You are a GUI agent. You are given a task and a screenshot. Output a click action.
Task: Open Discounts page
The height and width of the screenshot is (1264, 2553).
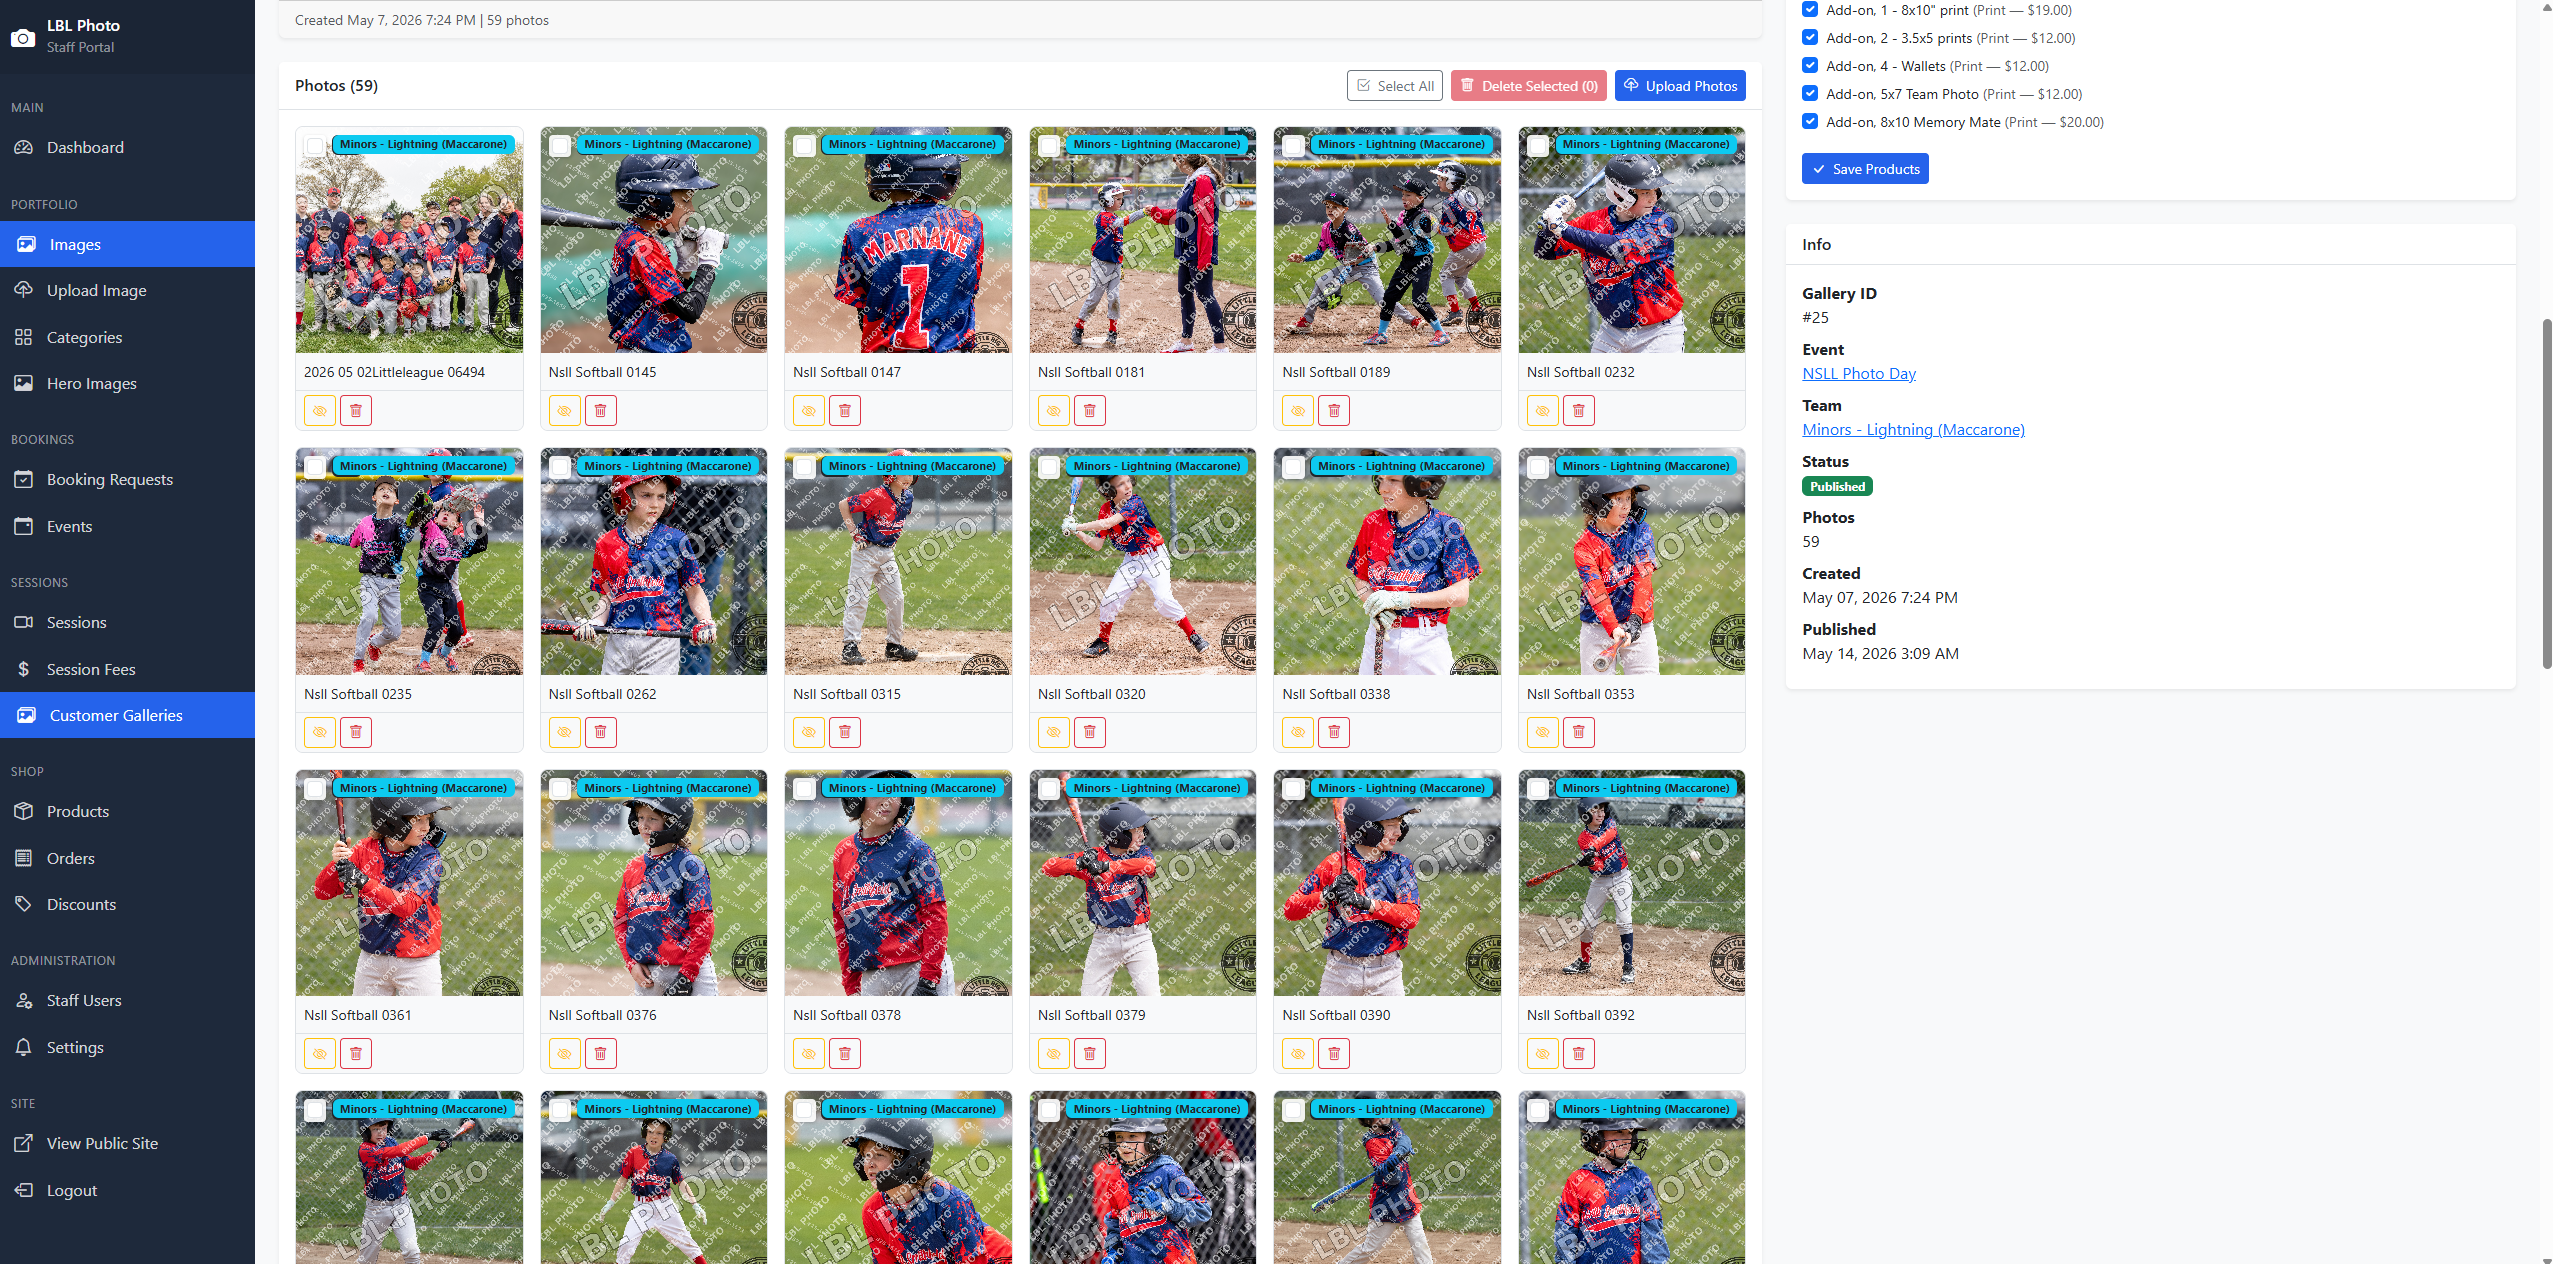pos(127,905)
